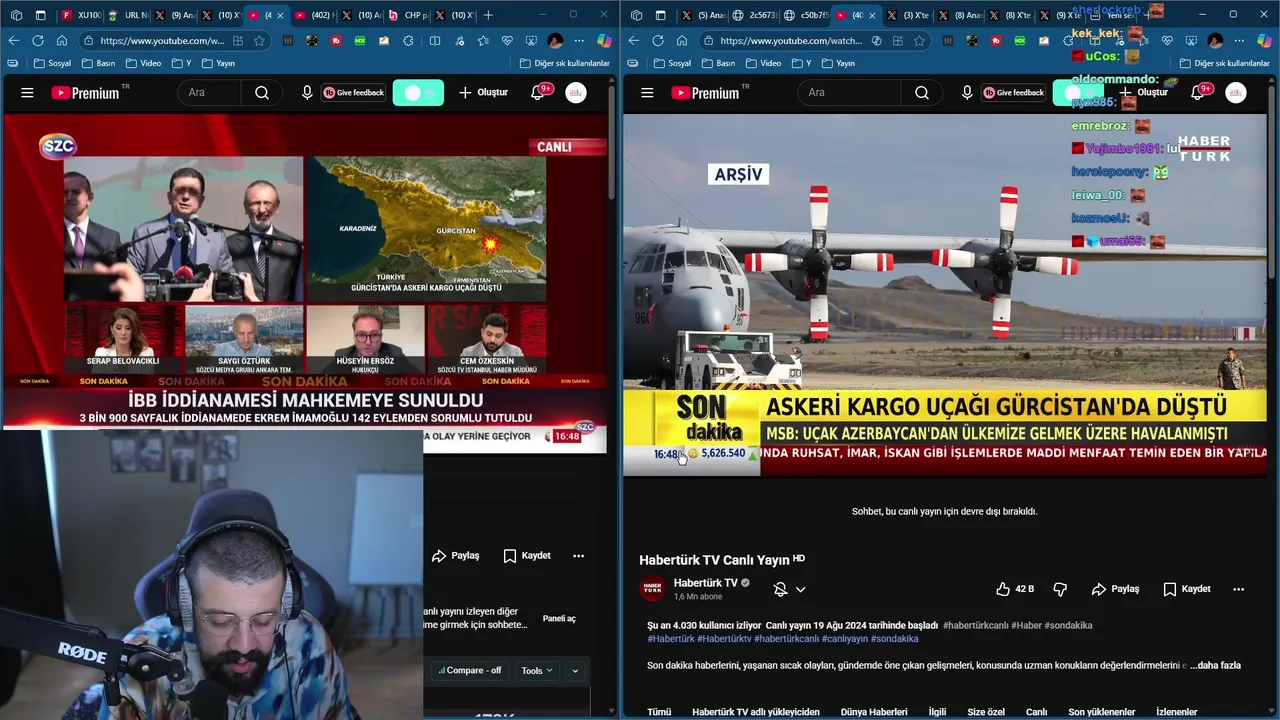Open new tab in left browser
The width and height of the screenshot is (1280, 720).
[x=488, y=15]
